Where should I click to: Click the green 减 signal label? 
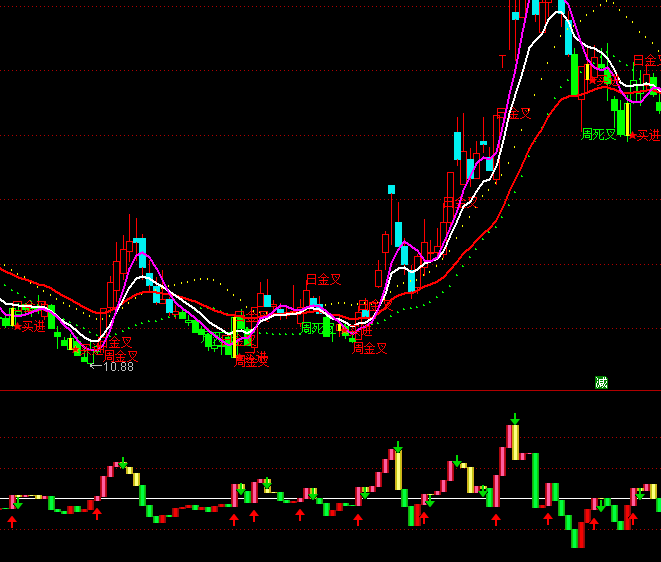point(601,382)
